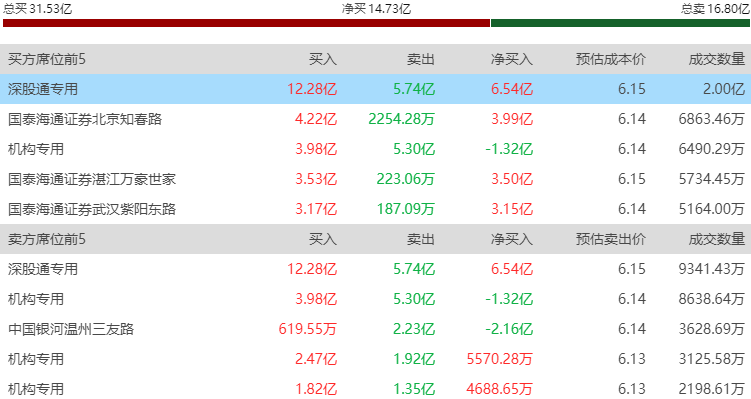Click volume cell '5734.45万'
The width and height of the screenshot is (751, 399).
coord(712,179)
